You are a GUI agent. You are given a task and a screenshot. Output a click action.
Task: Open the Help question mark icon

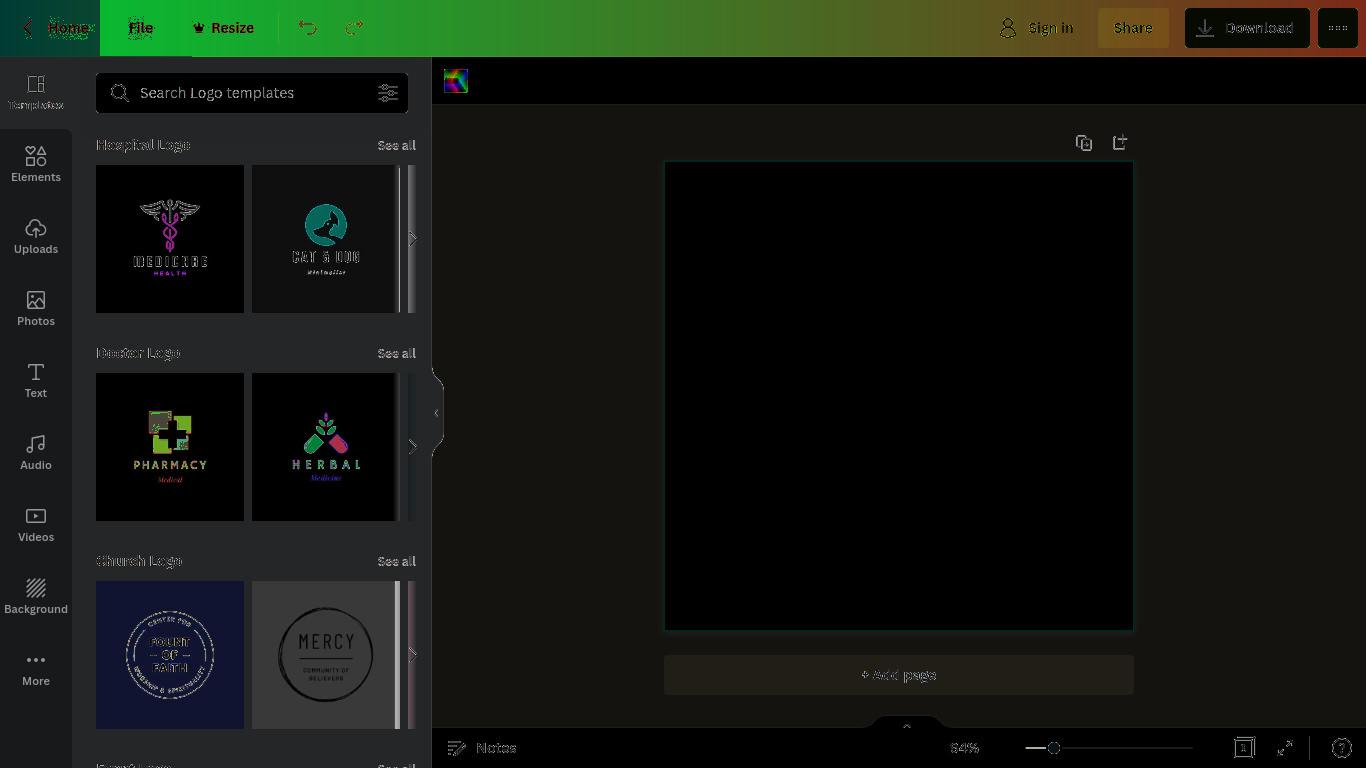pyautogui.click(x=1342, y=748)
